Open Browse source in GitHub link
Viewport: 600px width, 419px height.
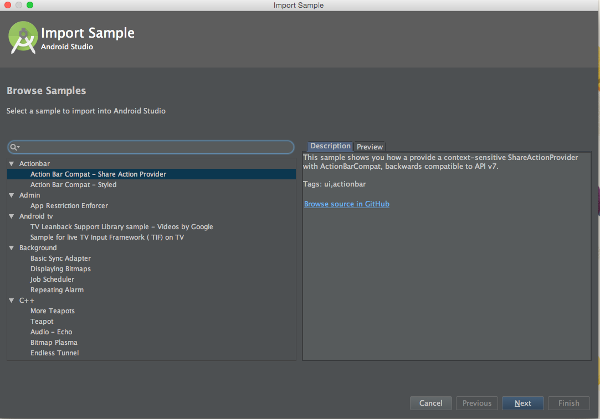(347, 204)
